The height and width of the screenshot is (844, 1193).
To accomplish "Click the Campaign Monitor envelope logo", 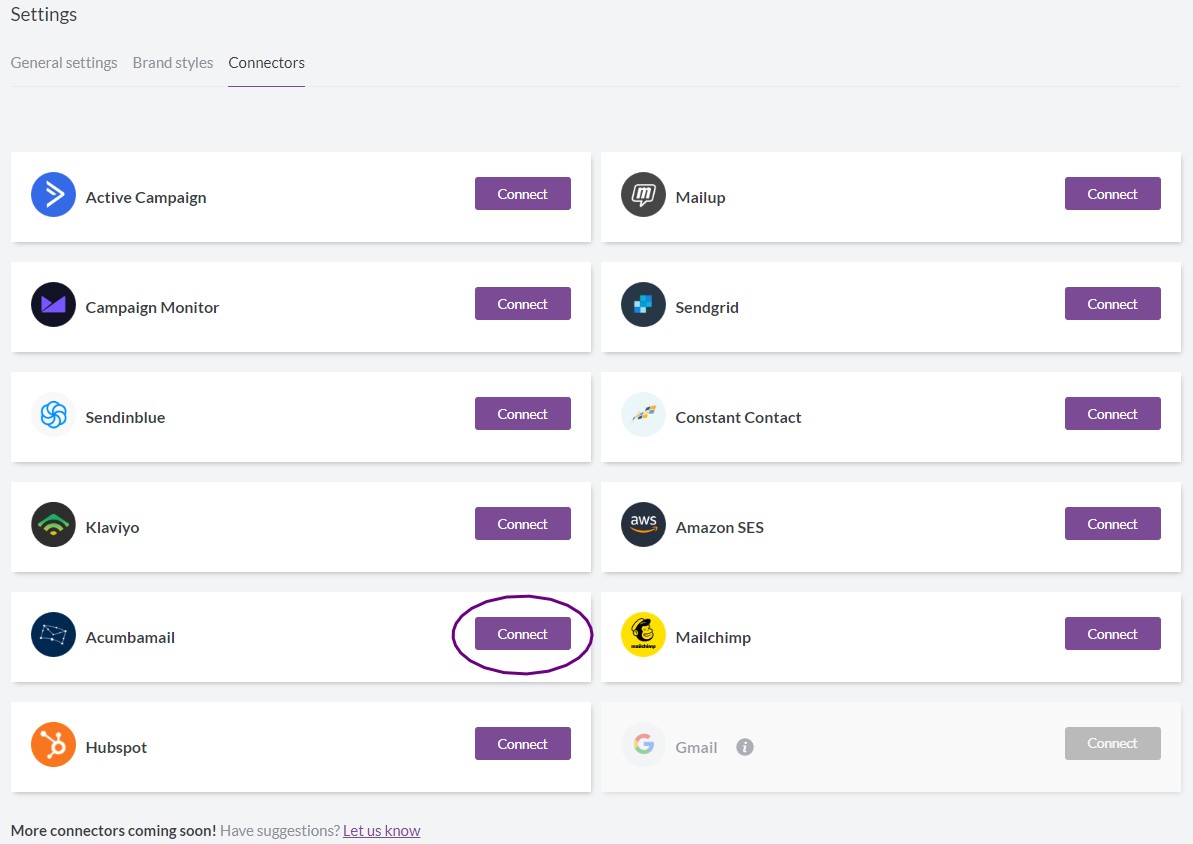I will [x=53, y=304].
